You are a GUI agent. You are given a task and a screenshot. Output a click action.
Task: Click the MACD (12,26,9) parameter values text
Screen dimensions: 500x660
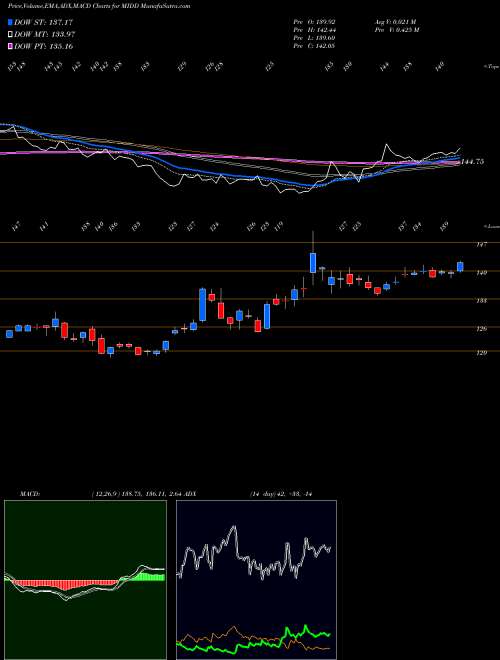(x=137, y=493)
